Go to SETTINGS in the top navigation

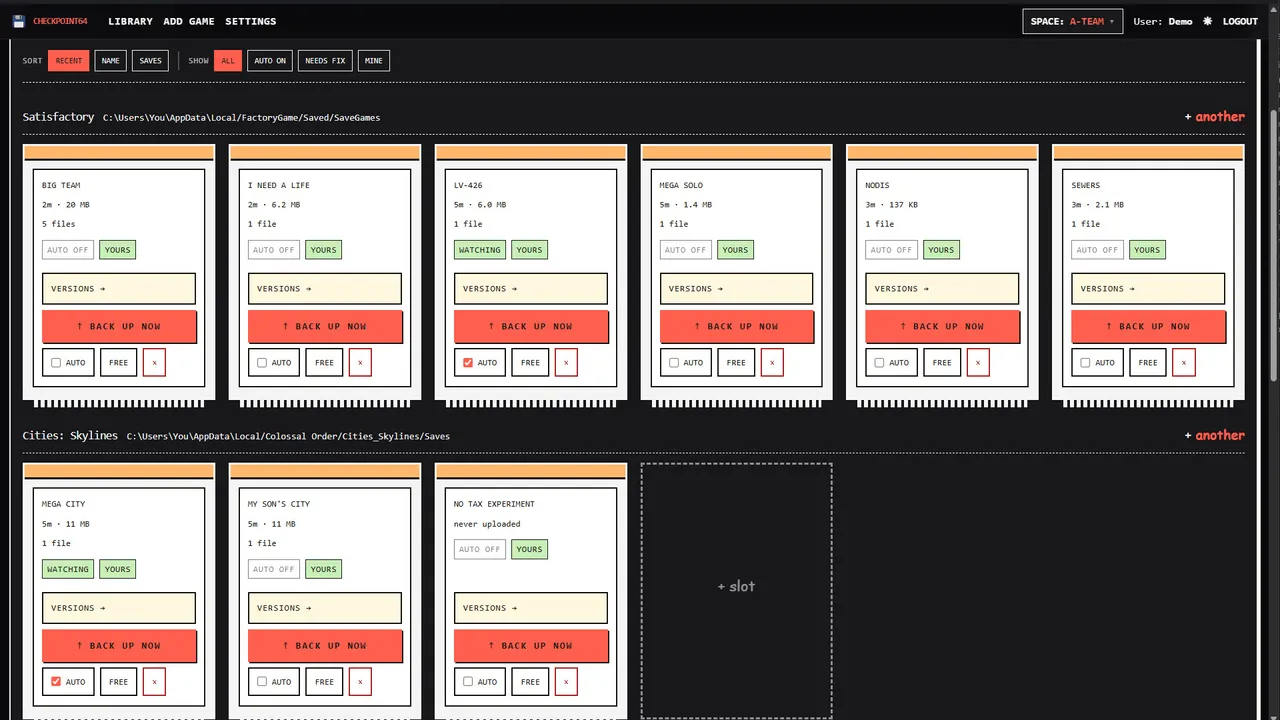tap(251, 21)
